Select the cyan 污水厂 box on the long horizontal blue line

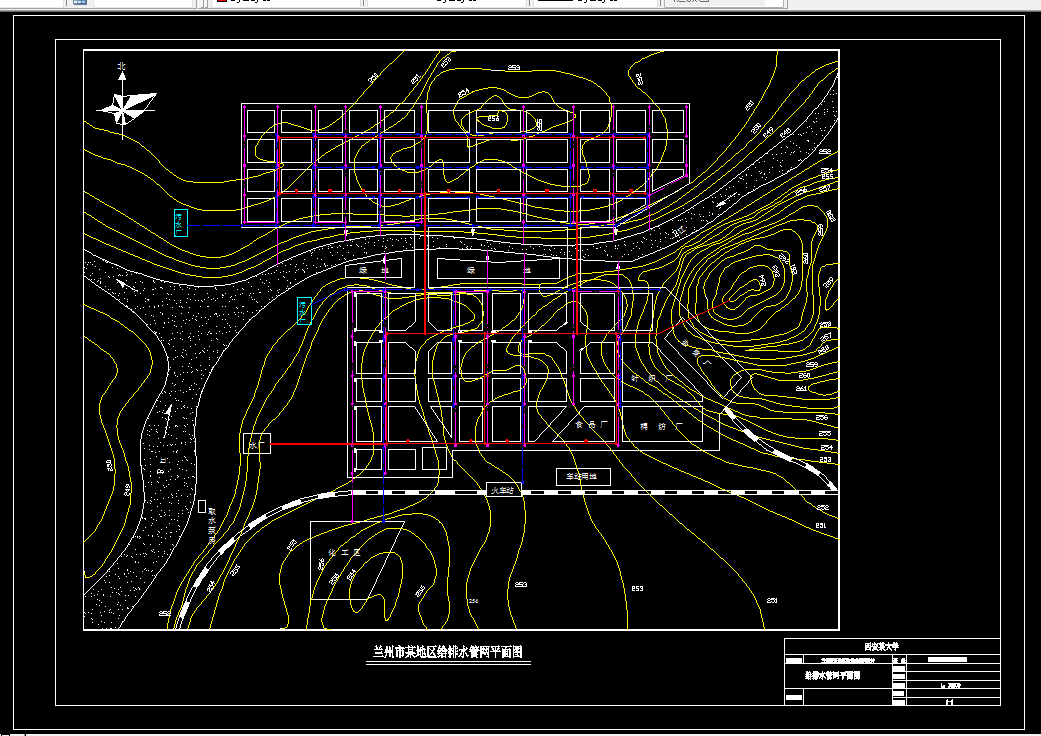click(x=180, y=223)
